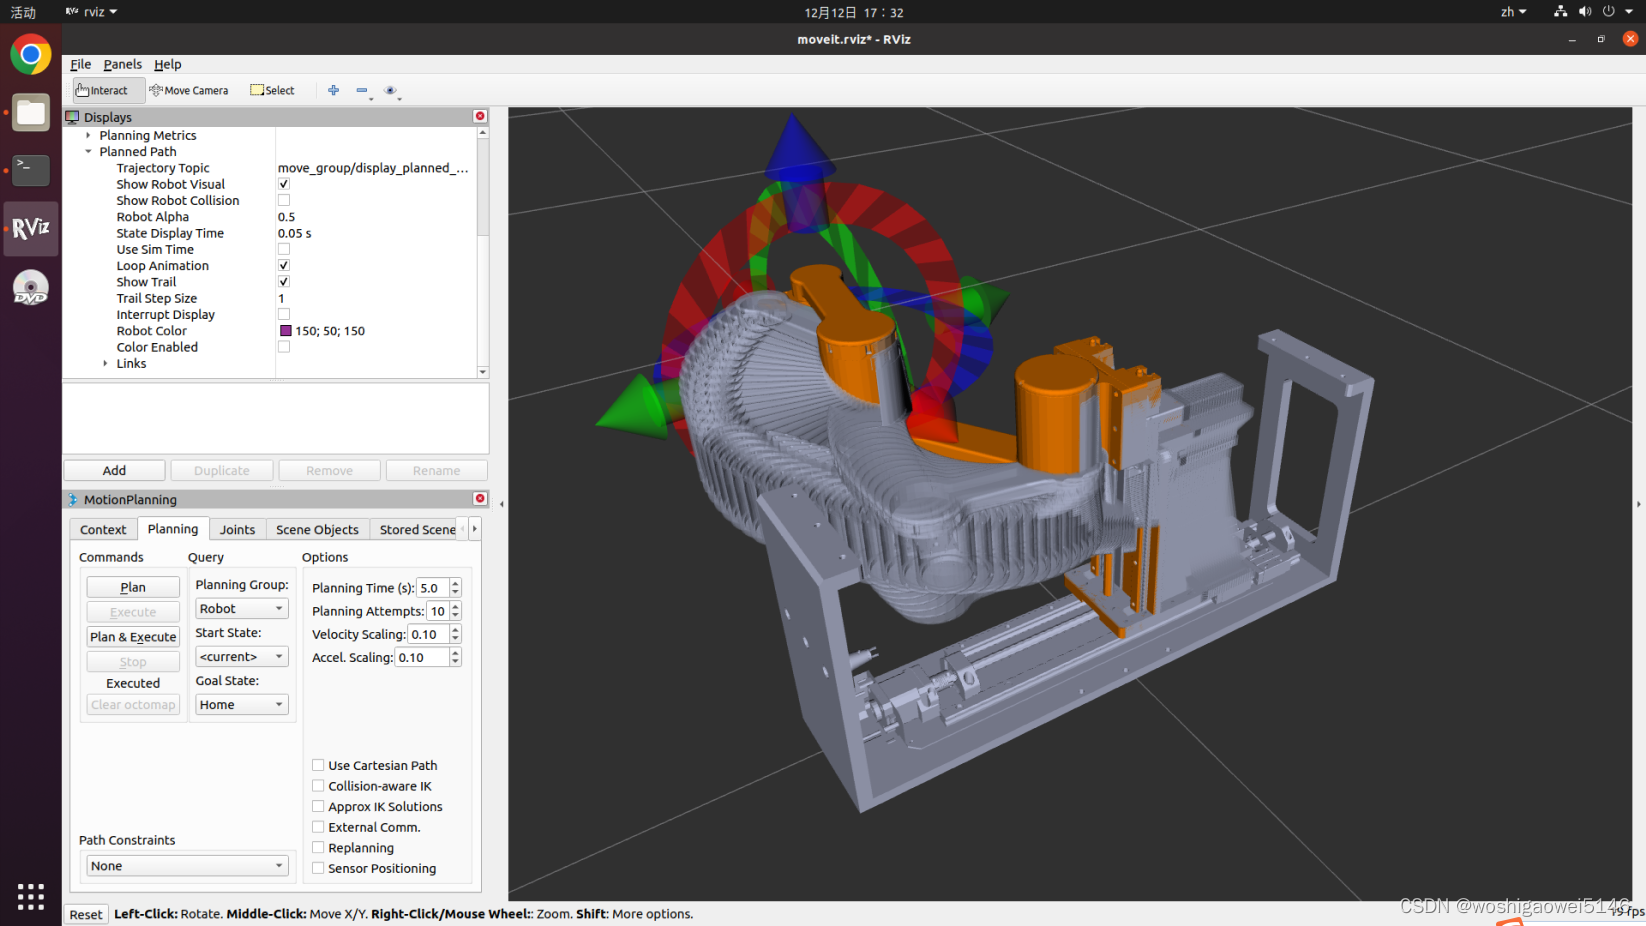Expand the right-side panel handle arrow

tap(1638, 504)
